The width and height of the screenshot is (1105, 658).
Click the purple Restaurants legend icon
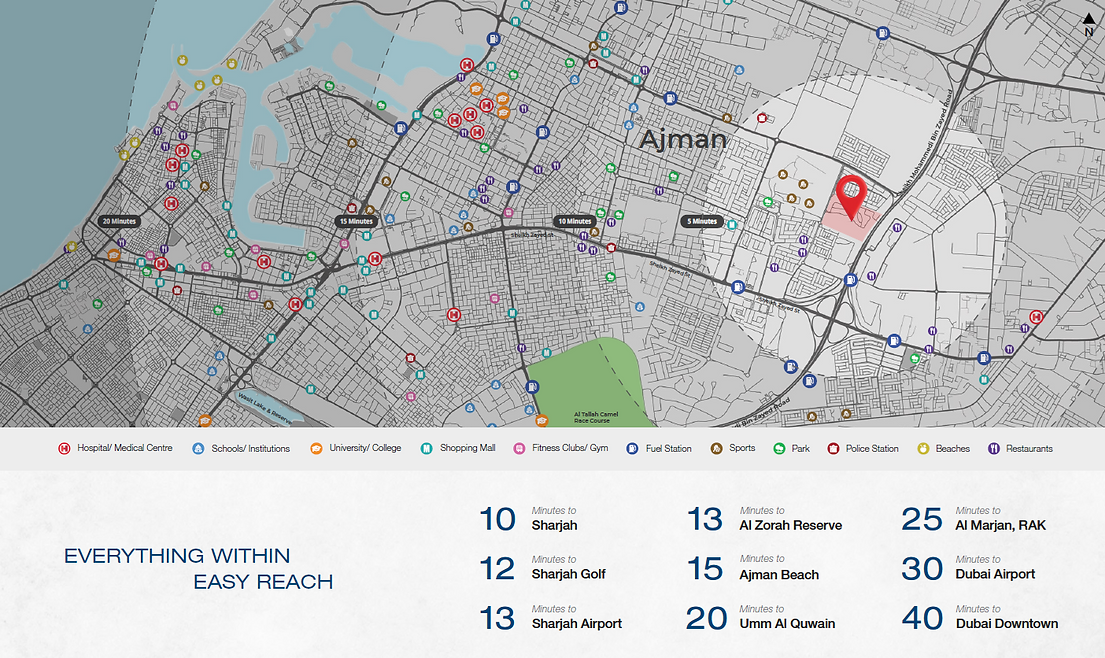pyautogui.click(x=994, y=448)
